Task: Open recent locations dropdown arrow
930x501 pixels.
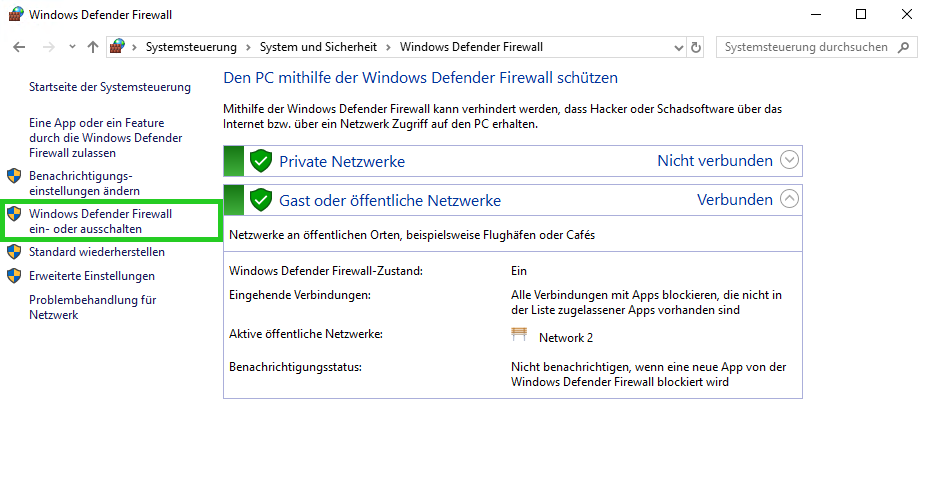Action: 72,47
